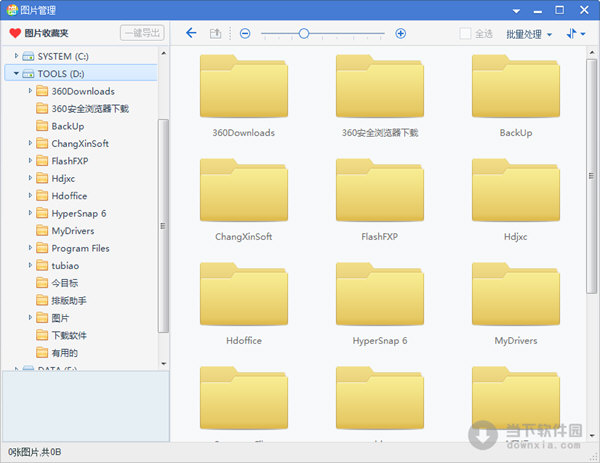Open the BackUp folder thumbnail
This screenshot has width=600, height=463.
(x=516, y=86)
